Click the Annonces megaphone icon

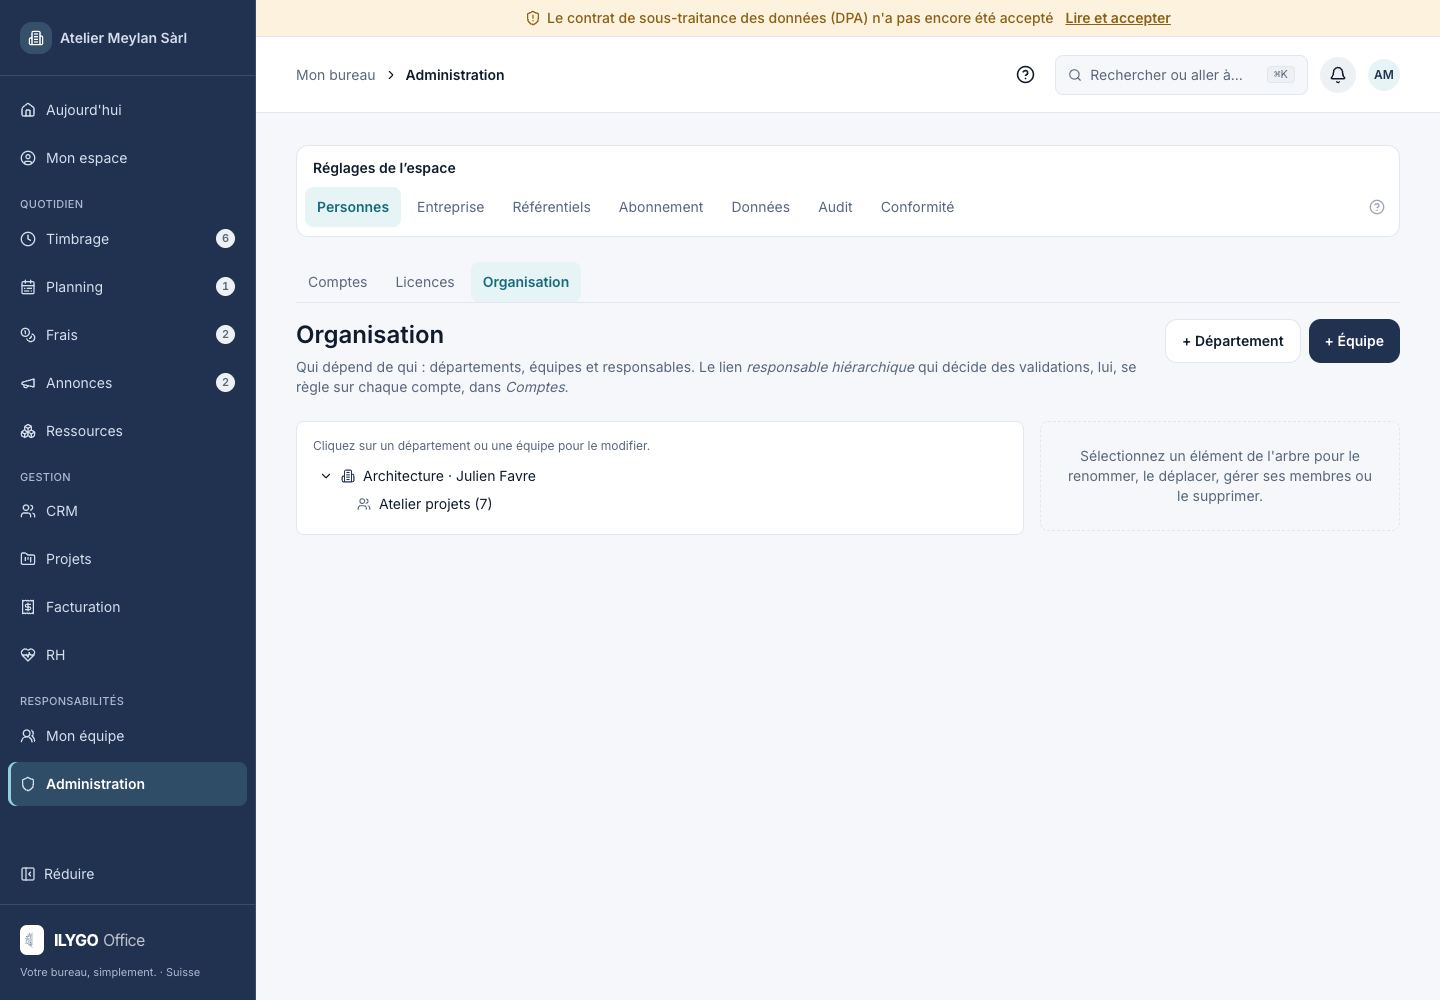[28, 383]
